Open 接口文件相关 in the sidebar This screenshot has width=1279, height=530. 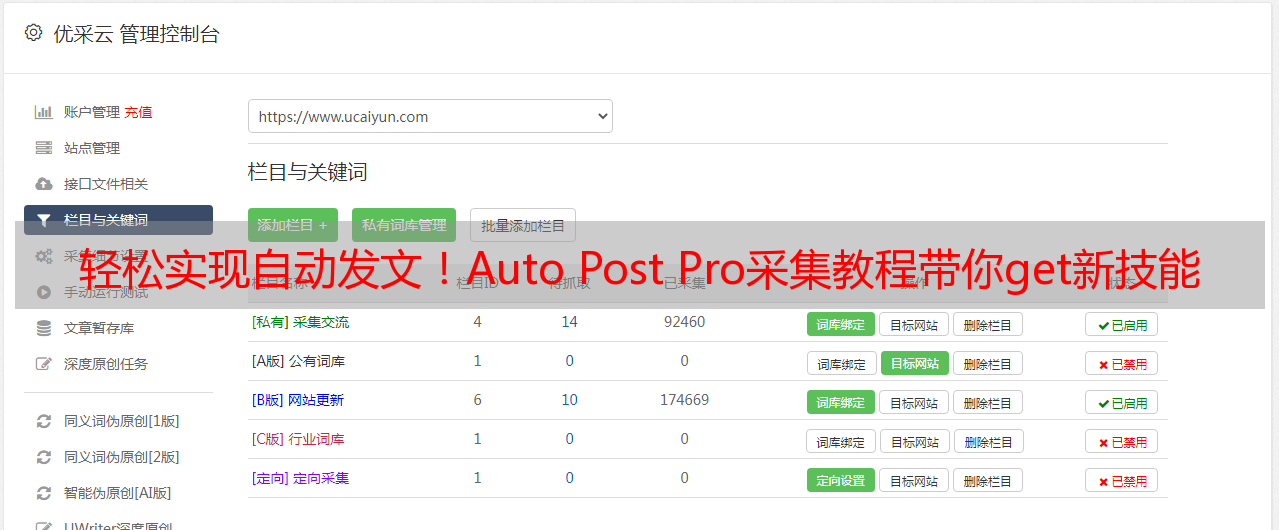point(106,184)
